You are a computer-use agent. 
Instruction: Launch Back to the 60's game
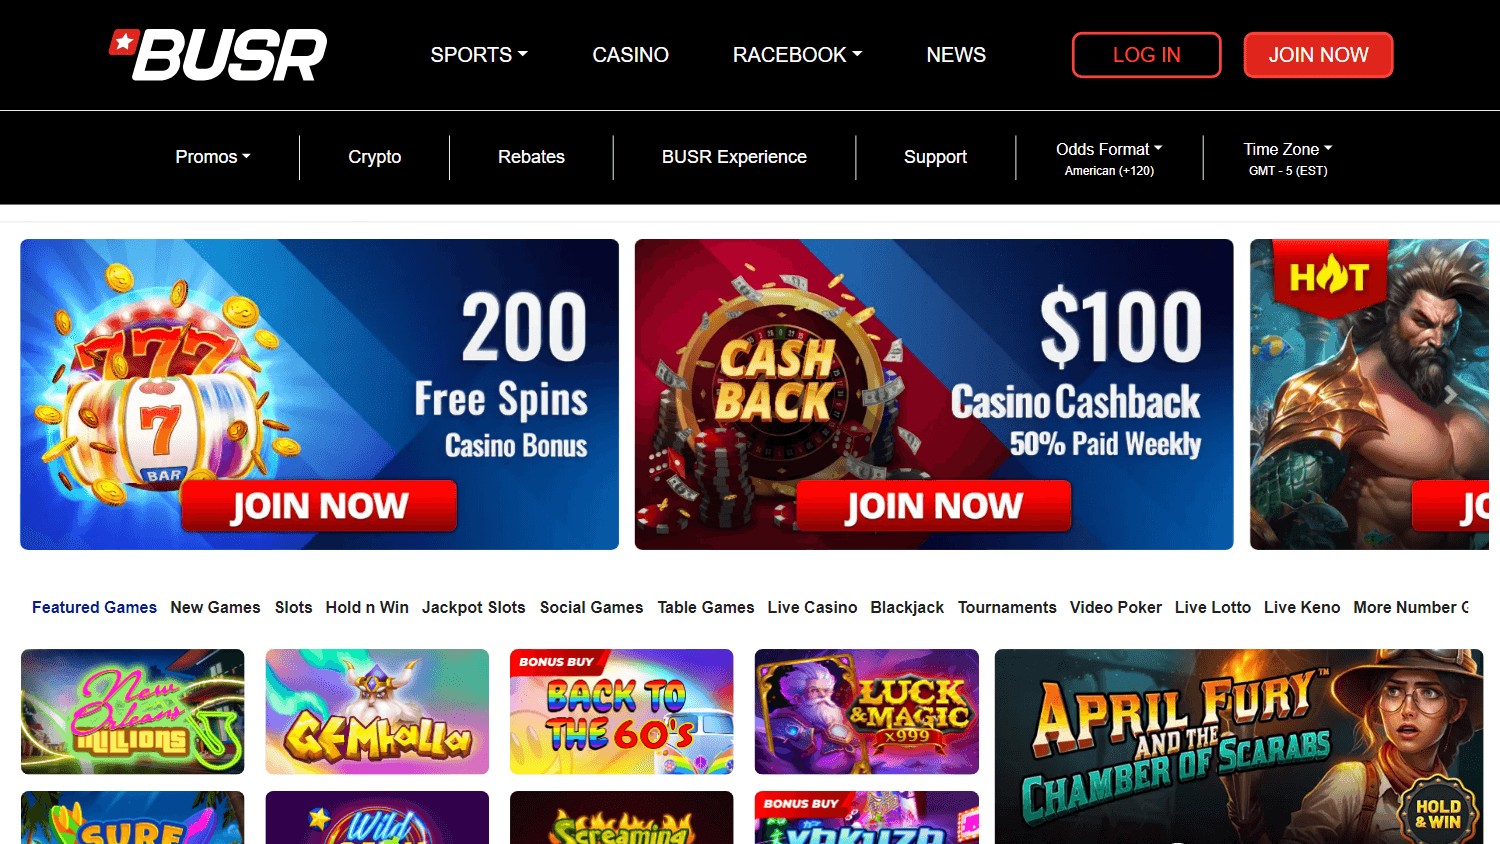[622, 711]
